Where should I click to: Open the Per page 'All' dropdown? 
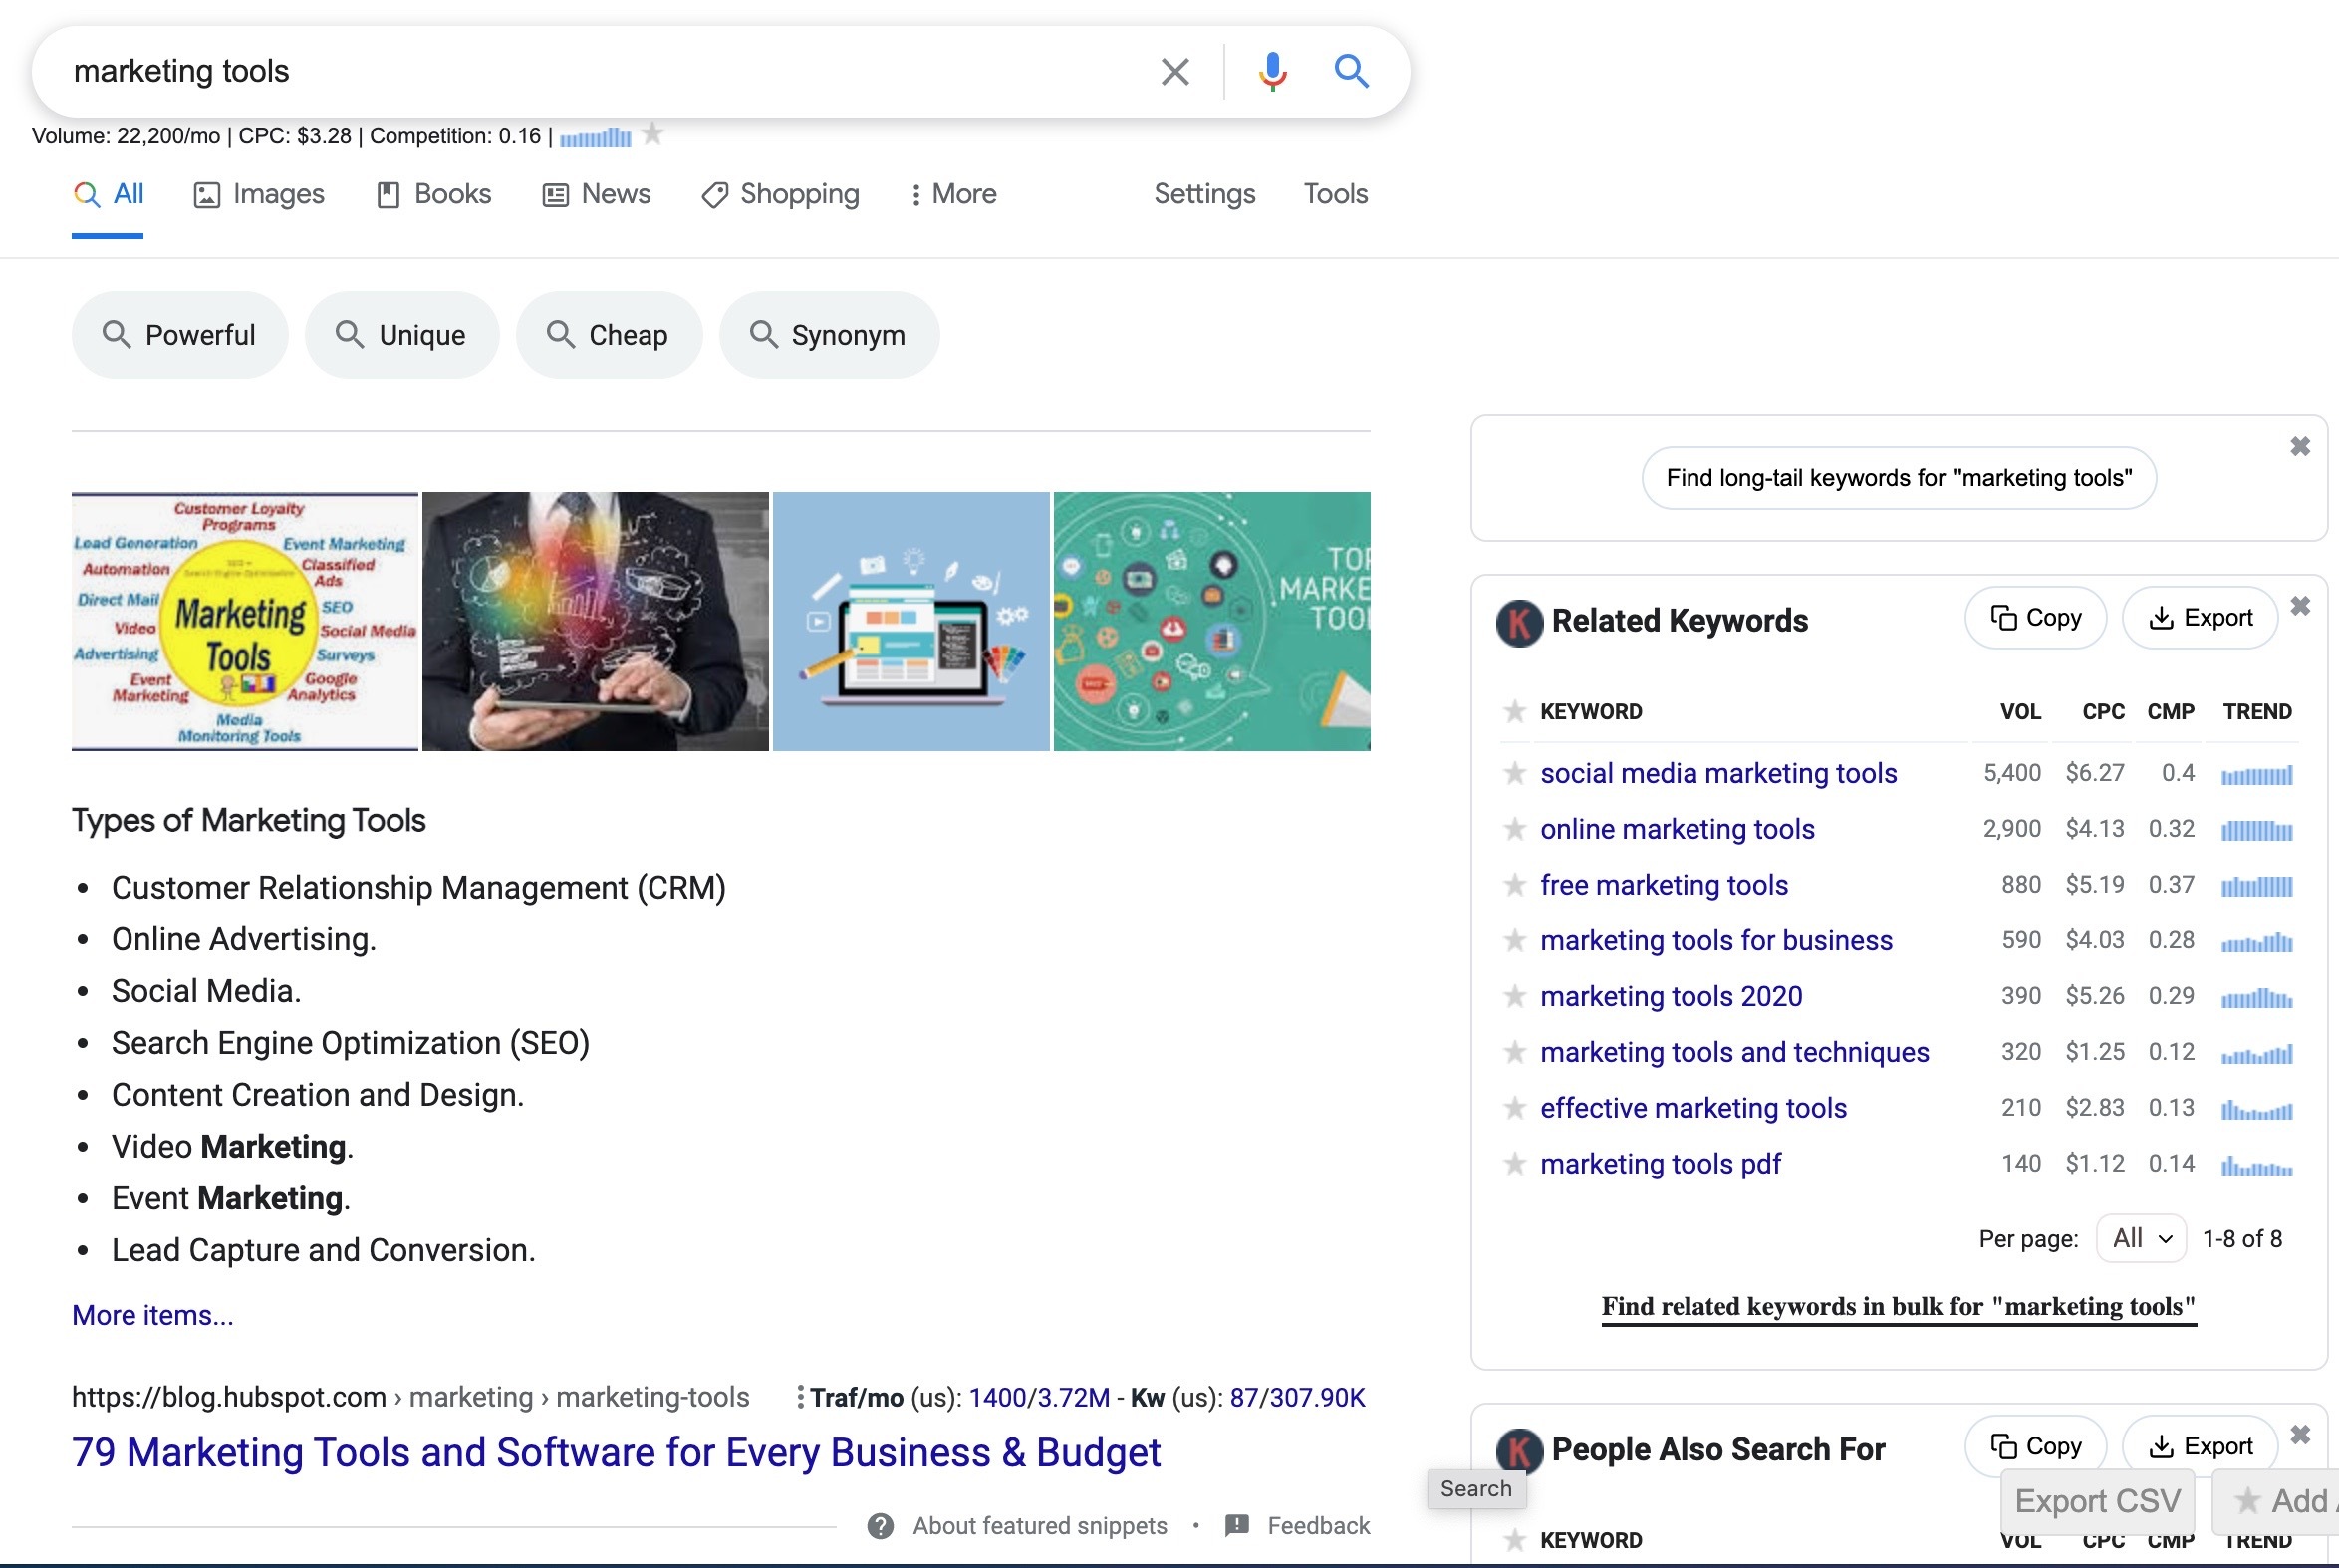2141,1239
